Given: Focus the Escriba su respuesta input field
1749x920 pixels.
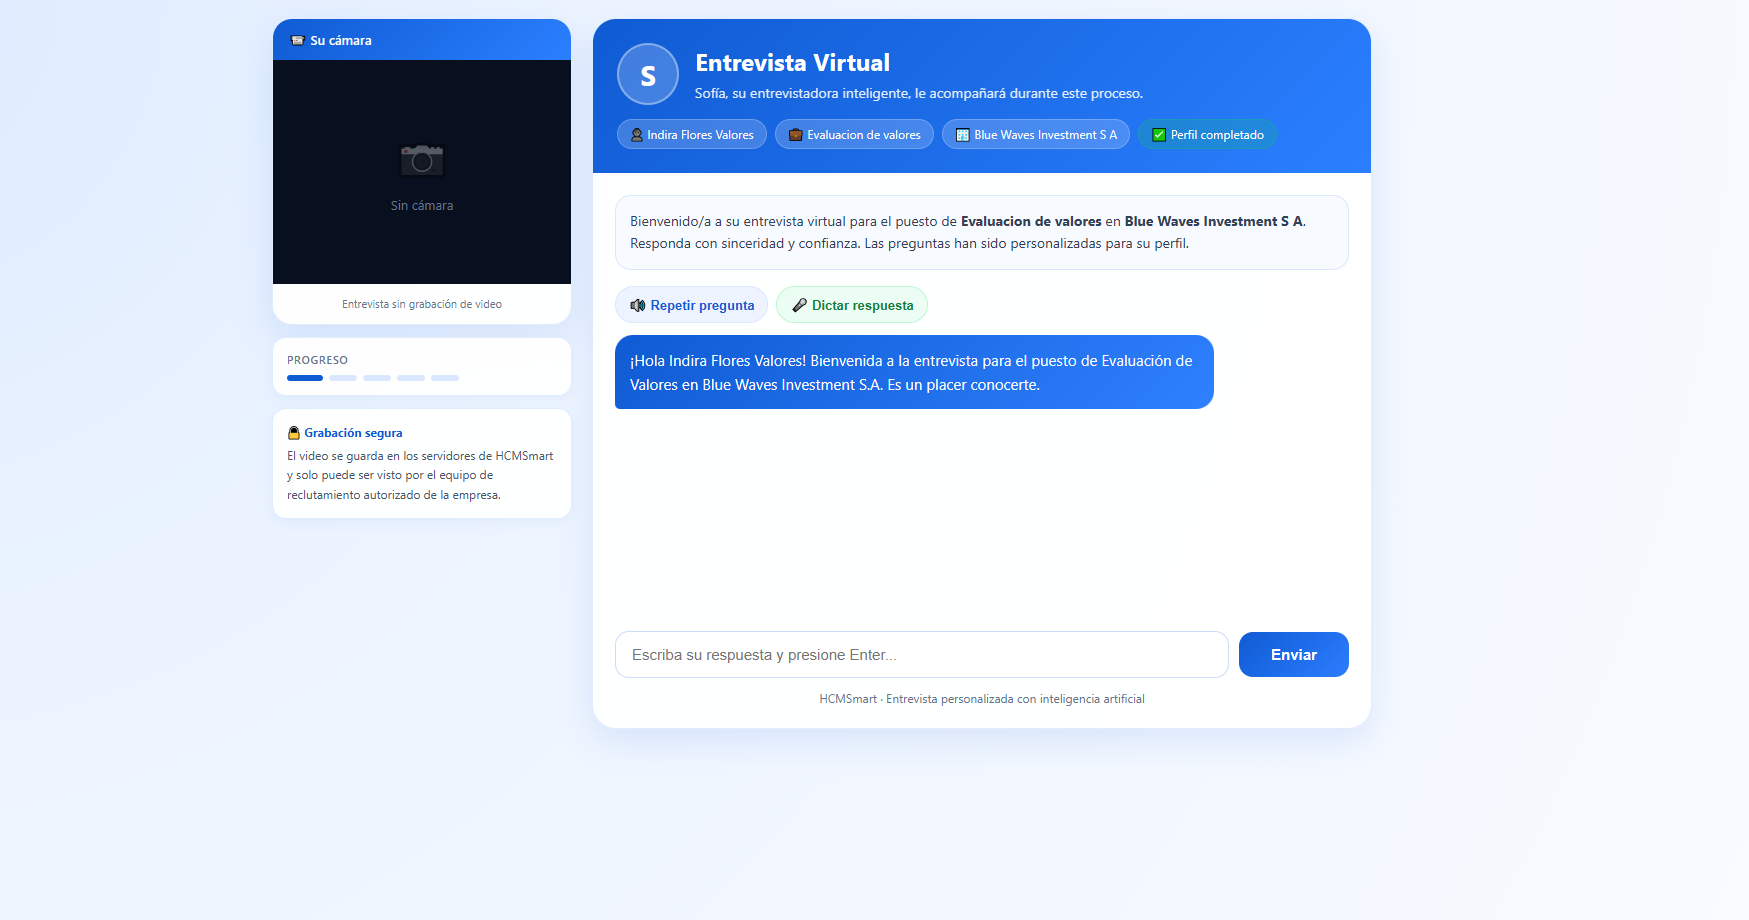Looking at the screenshot, I should [x=922, y=655].
